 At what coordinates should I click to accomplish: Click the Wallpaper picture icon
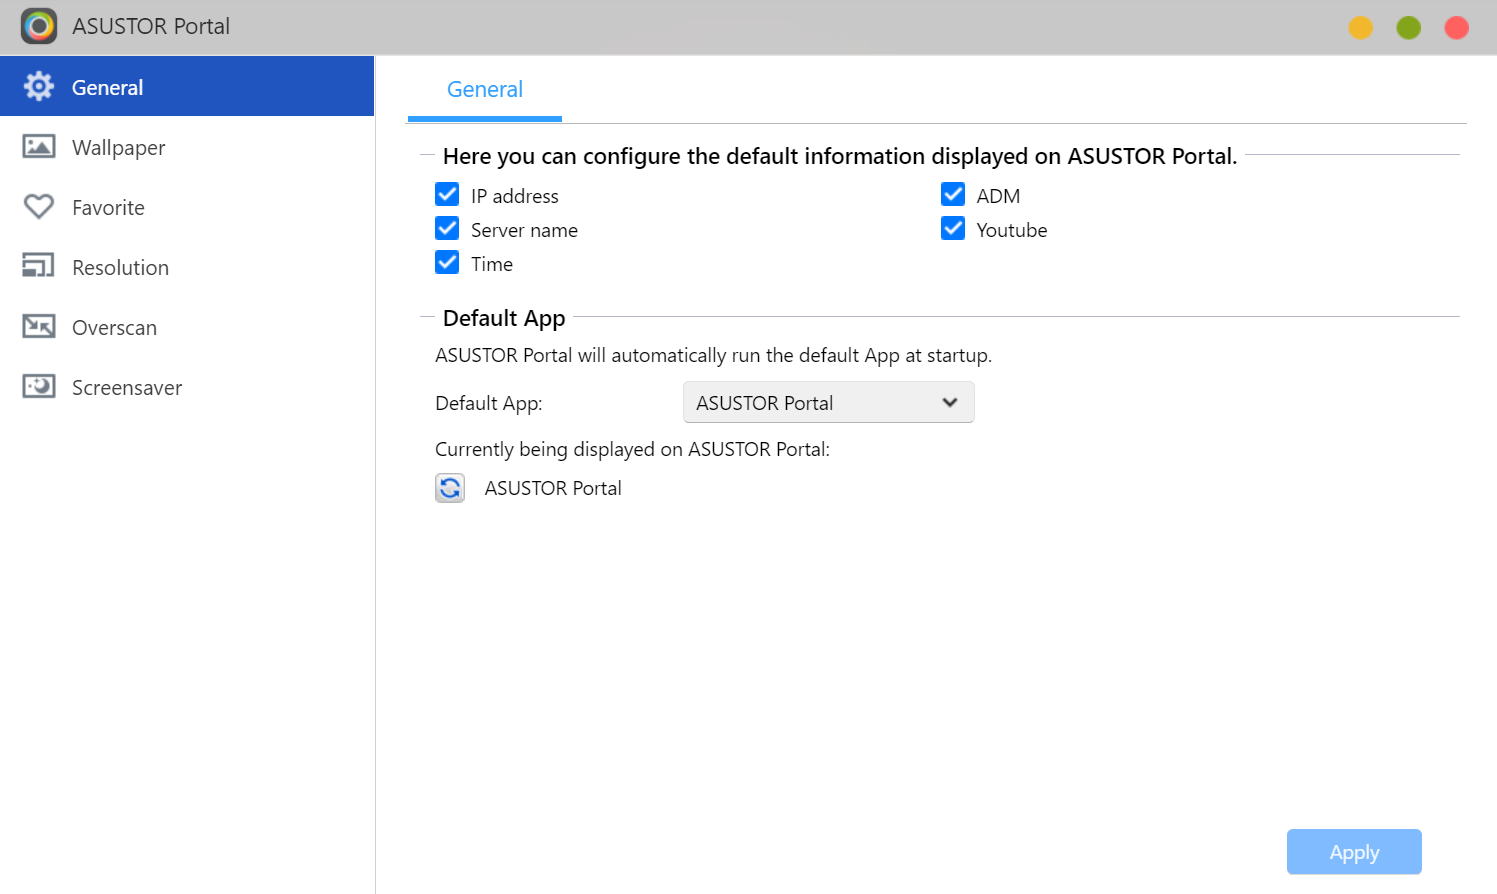[39, 147]
